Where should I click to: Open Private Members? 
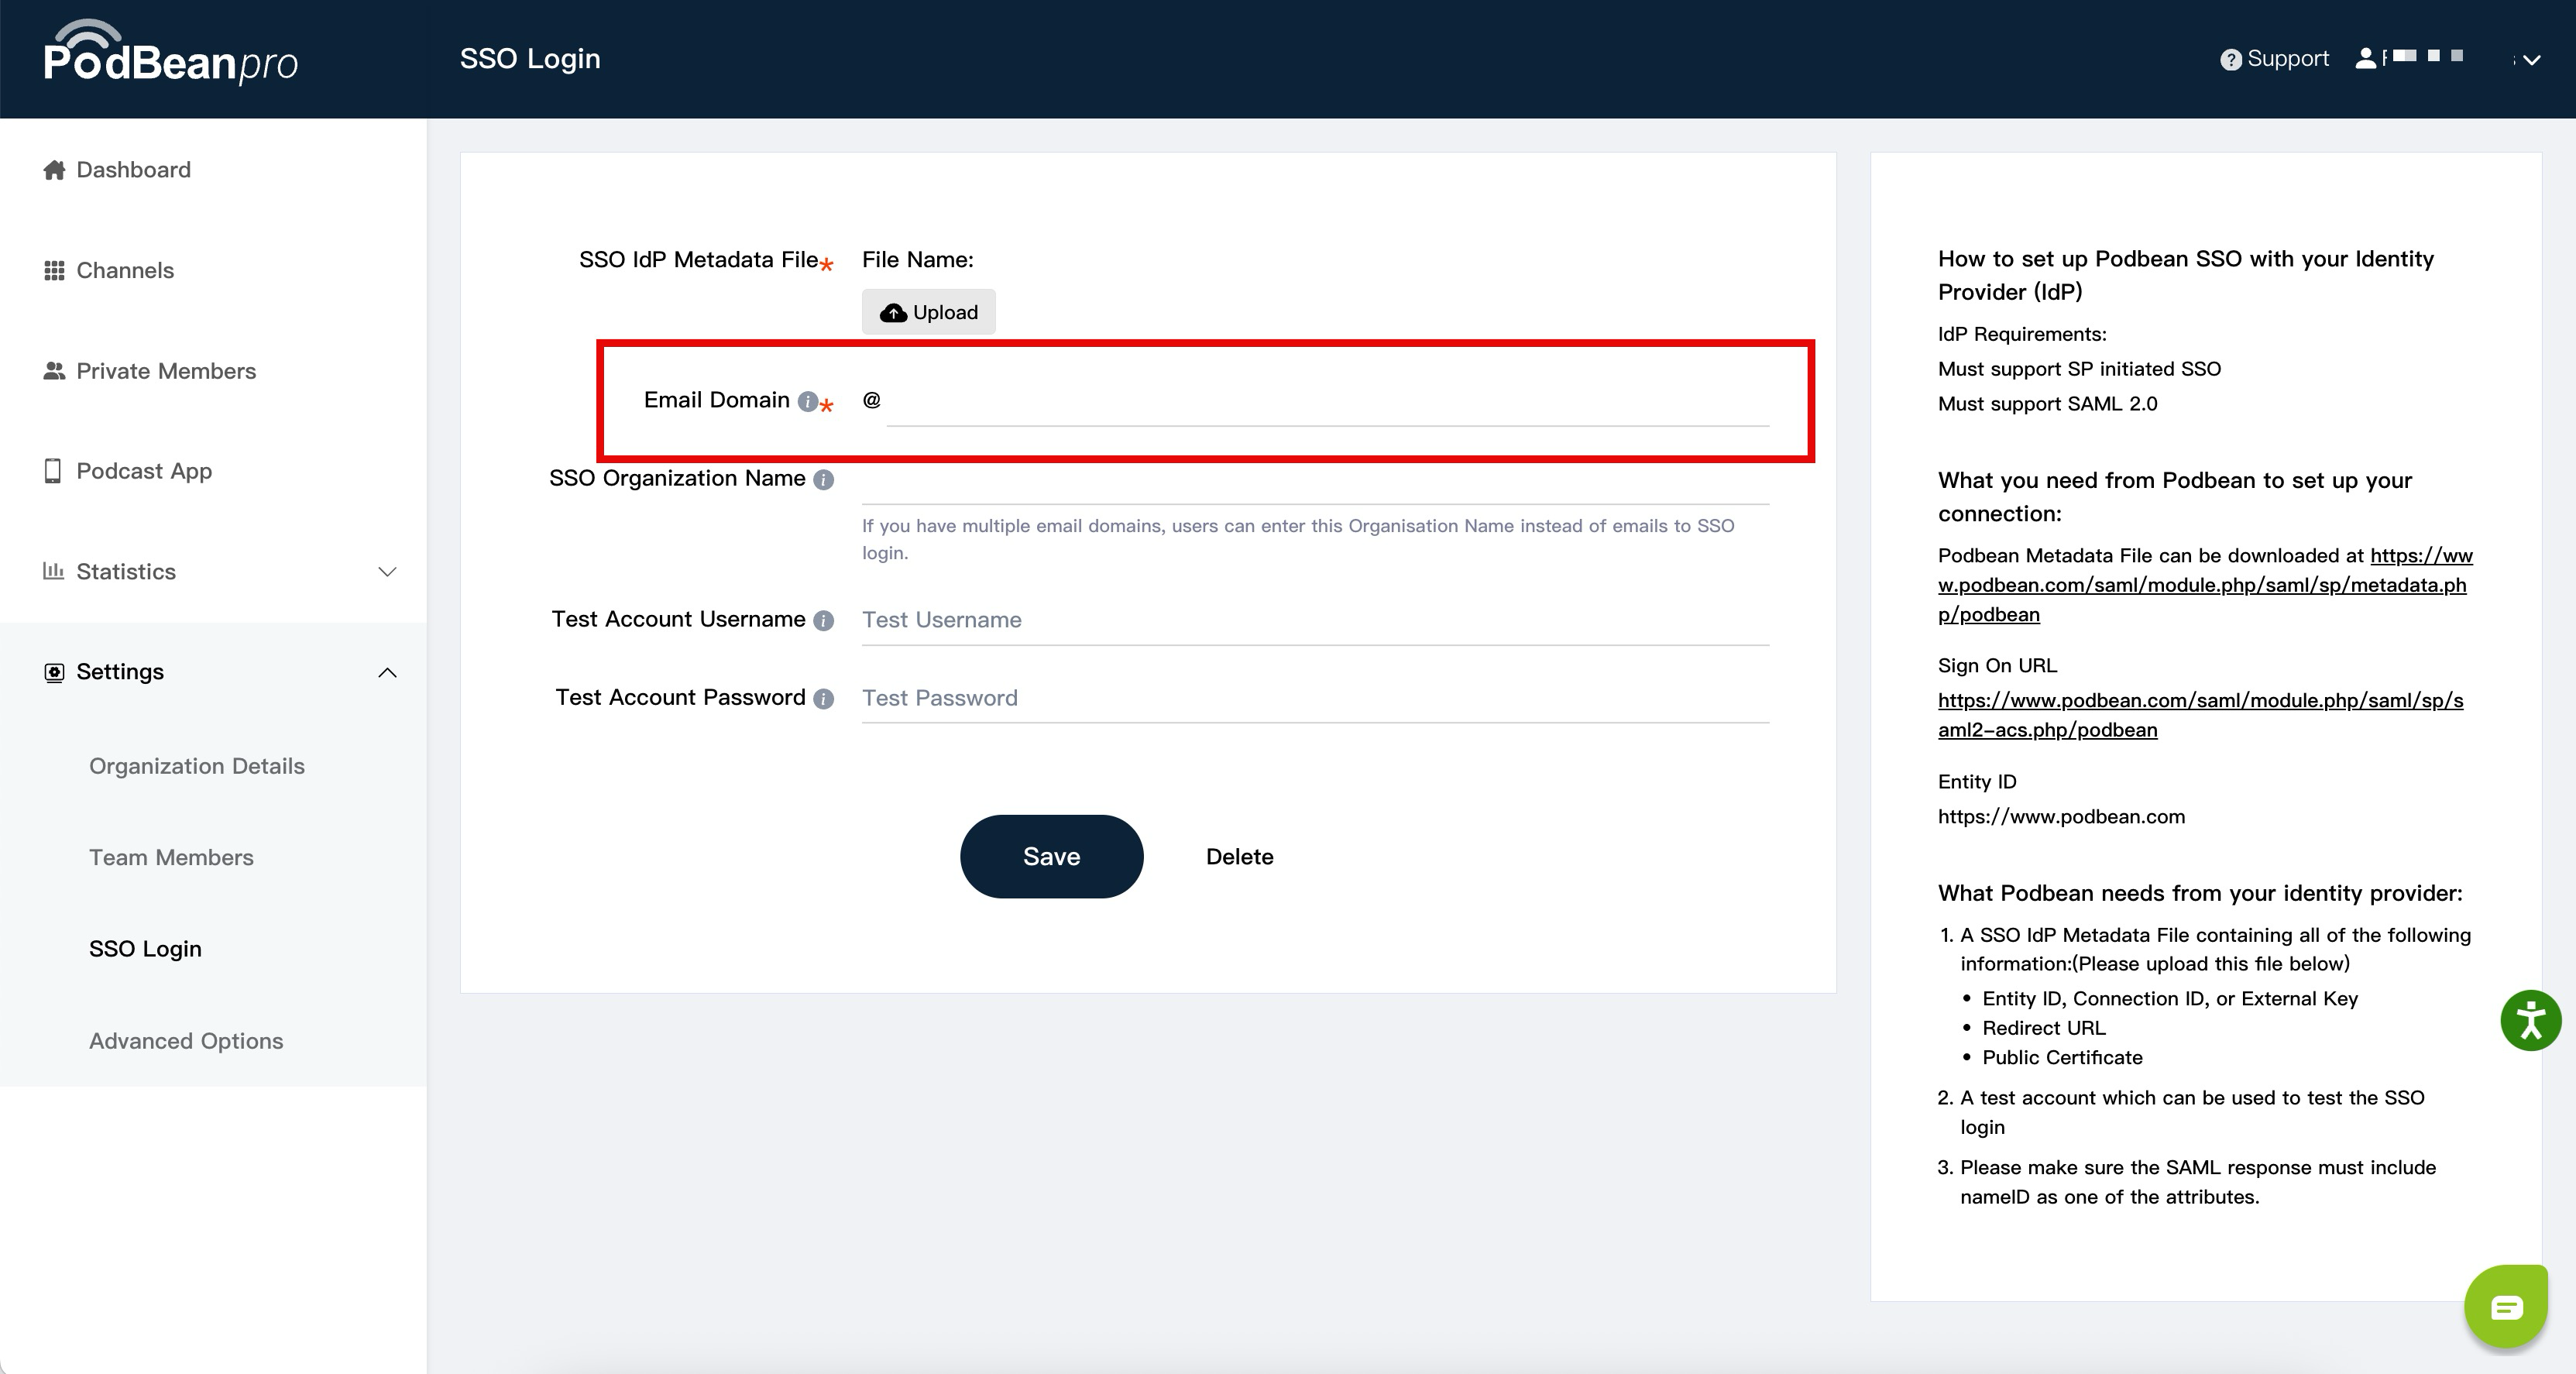166,371
